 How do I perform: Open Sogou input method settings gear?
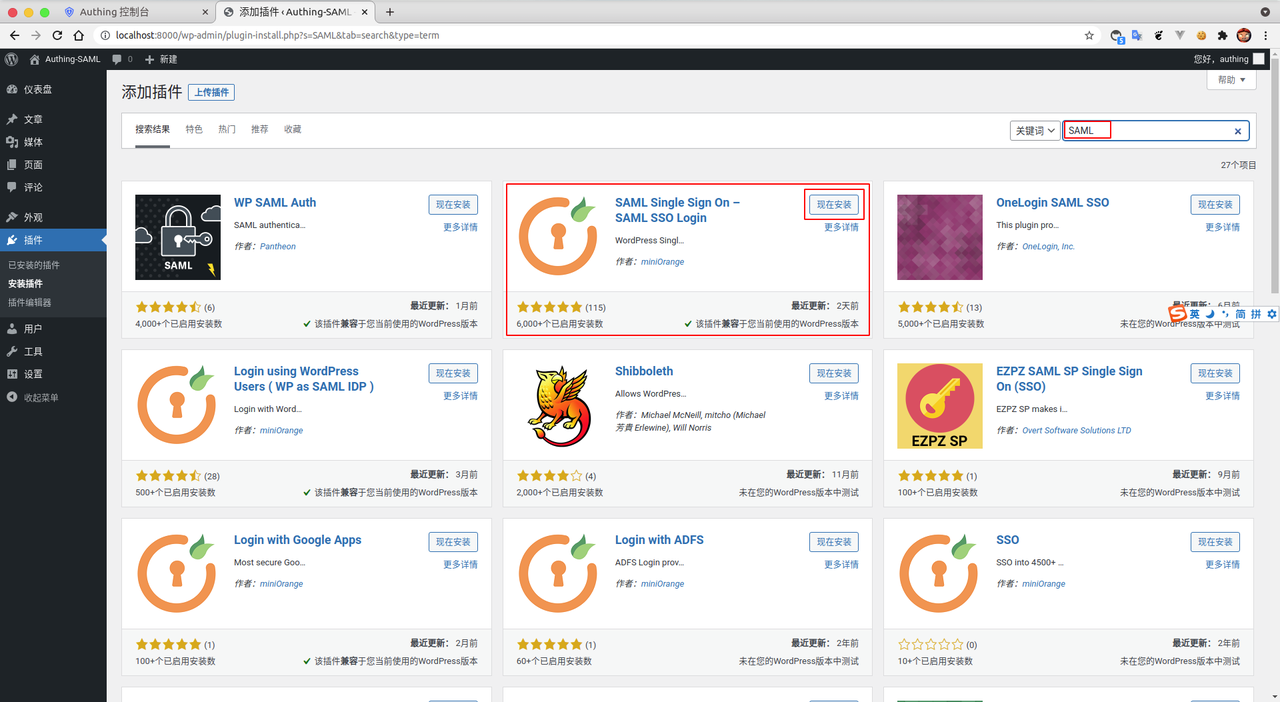(1272, 314)
